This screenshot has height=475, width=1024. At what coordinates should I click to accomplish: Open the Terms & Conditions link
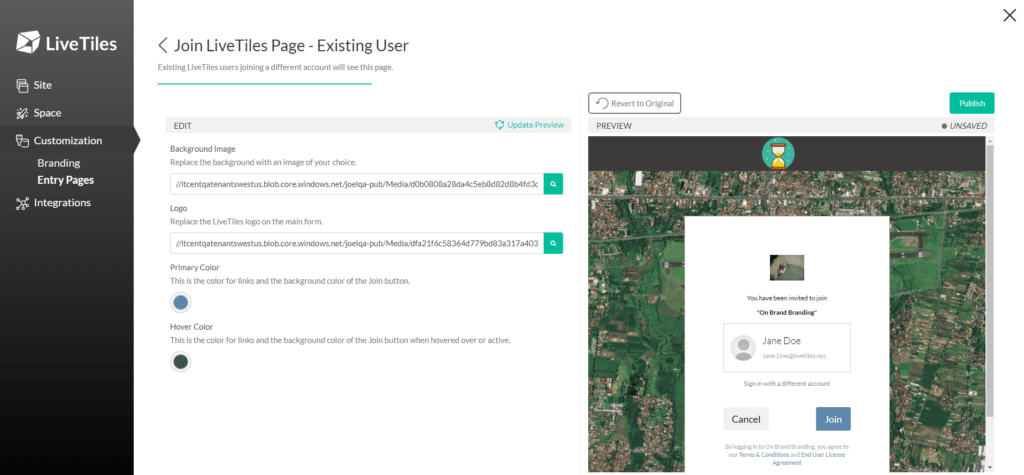click(x=764, y=454)
